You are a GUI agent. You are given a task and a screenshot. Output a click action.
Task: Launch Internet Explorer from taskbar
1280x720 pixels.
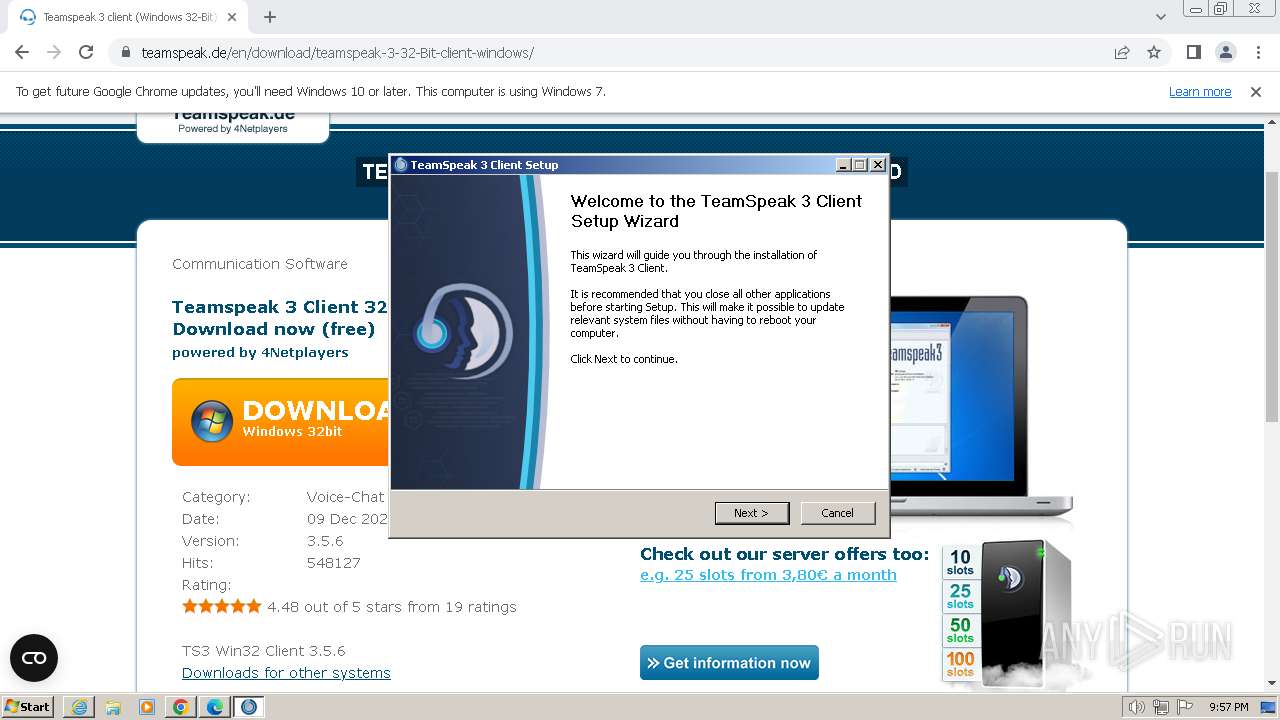tap(79, 707)
